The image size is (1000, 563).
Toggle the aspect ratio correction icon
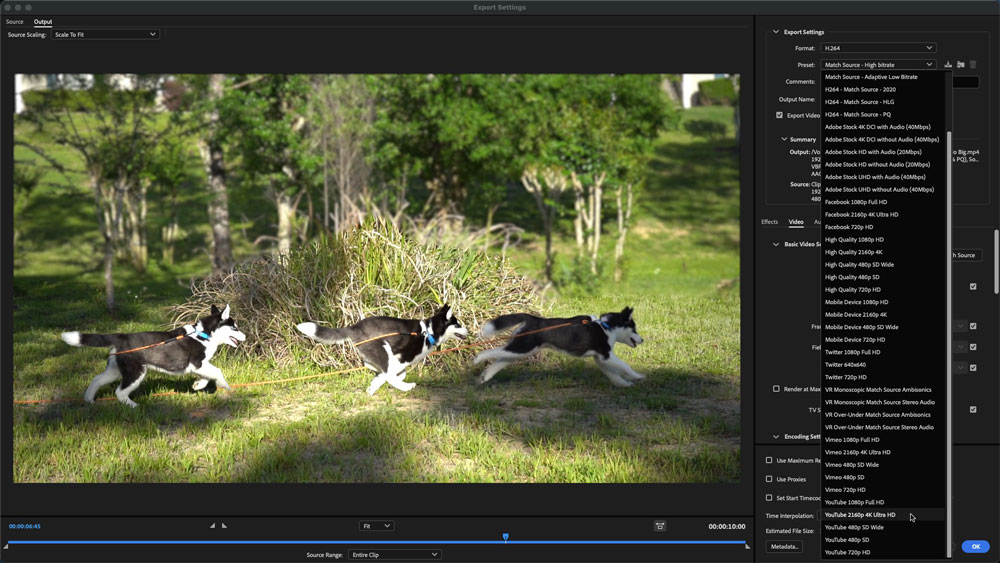[x=660, y=525]
